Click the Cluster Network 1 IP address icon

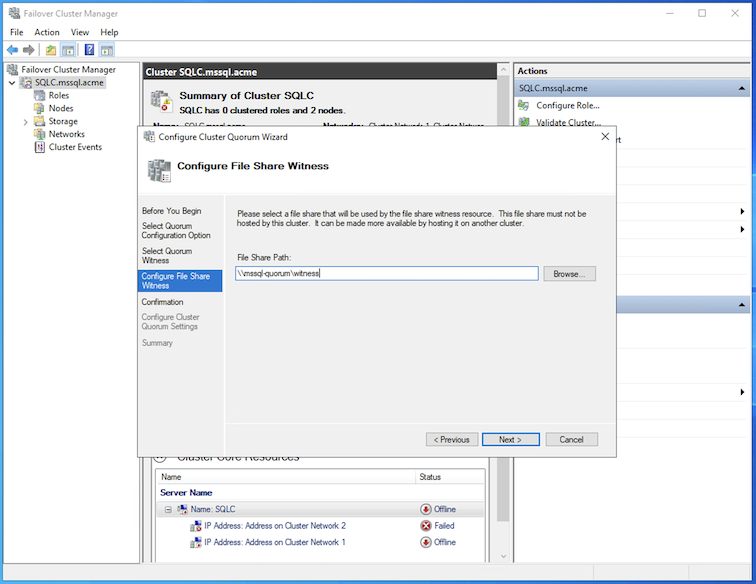click(x=195, y=543)
